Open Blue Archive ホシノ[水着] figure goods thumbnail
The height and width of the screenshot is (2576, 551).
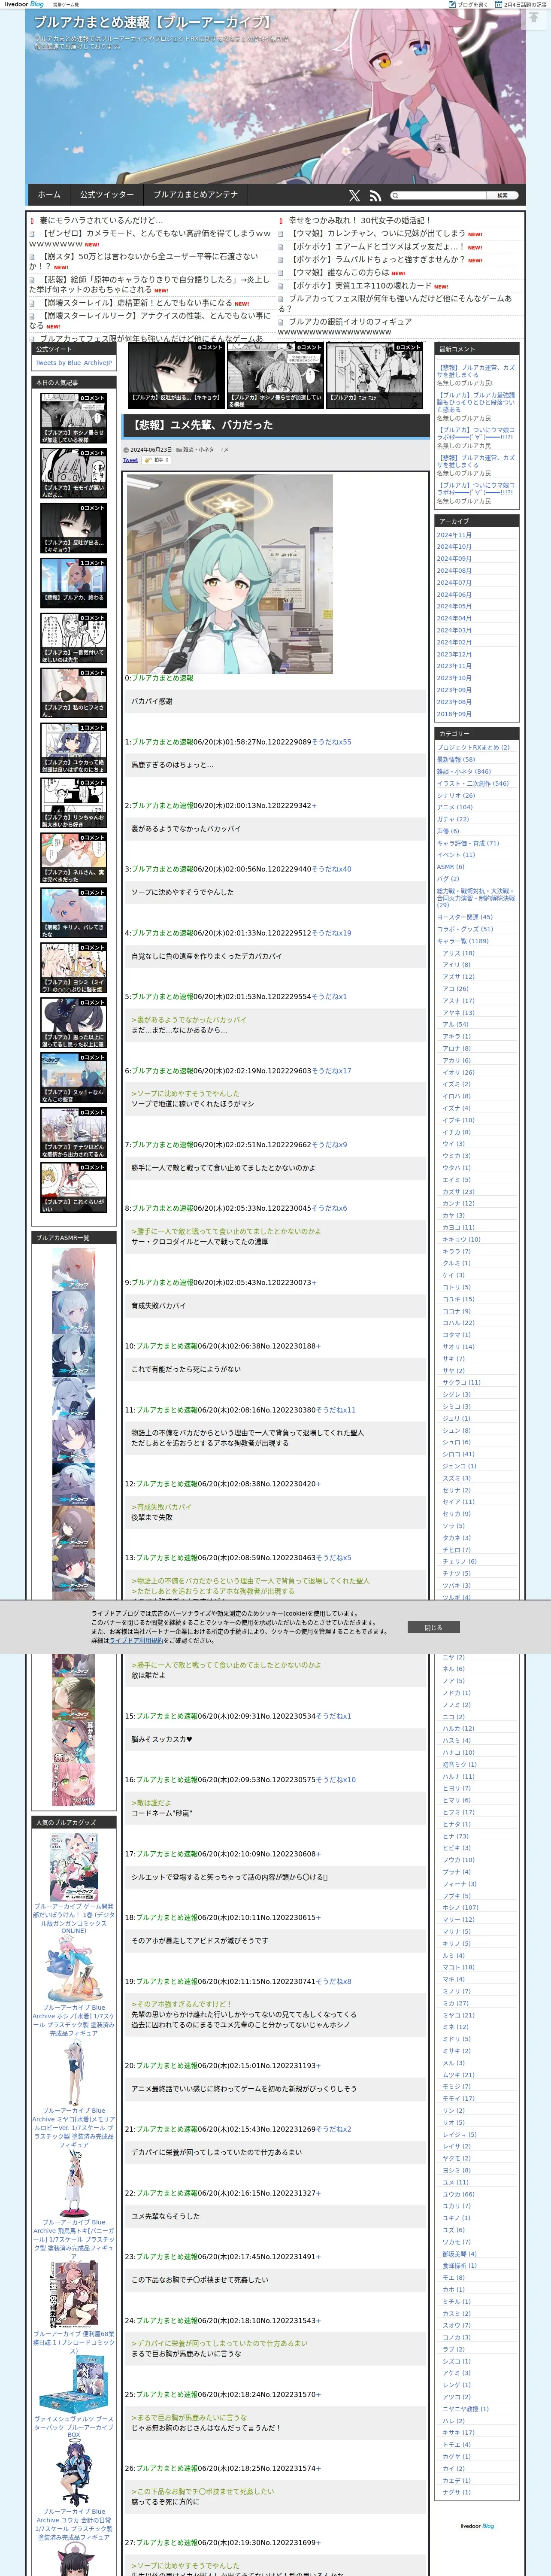[x=74, y=1968]
